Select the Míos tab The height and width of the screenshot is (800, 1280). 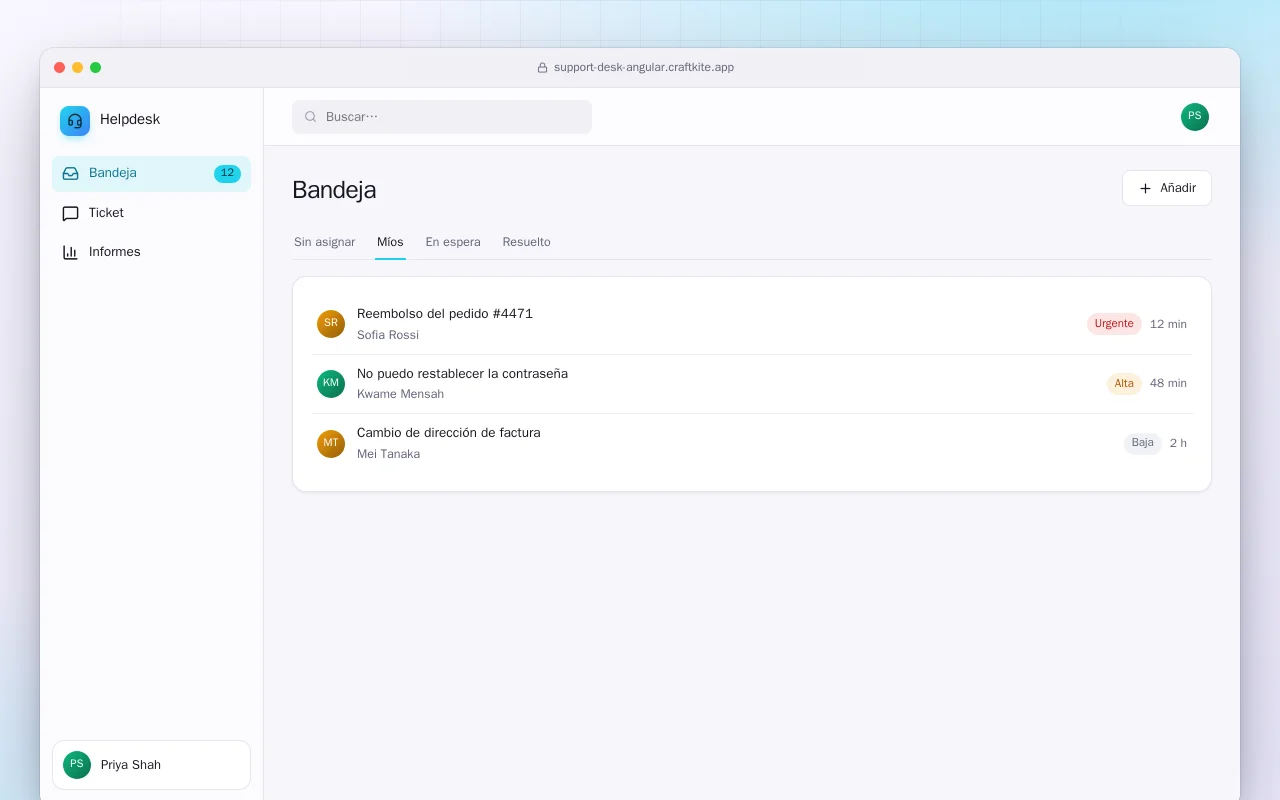tap(390, 242)
